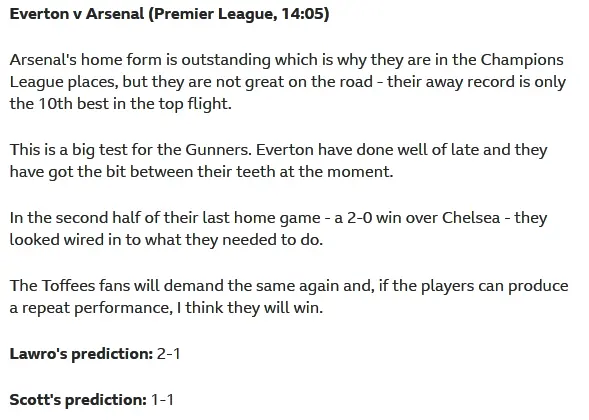589x420 pixels.
Task: Click the bold 'Lawro's prediction:' label
Action: (81, 354)
